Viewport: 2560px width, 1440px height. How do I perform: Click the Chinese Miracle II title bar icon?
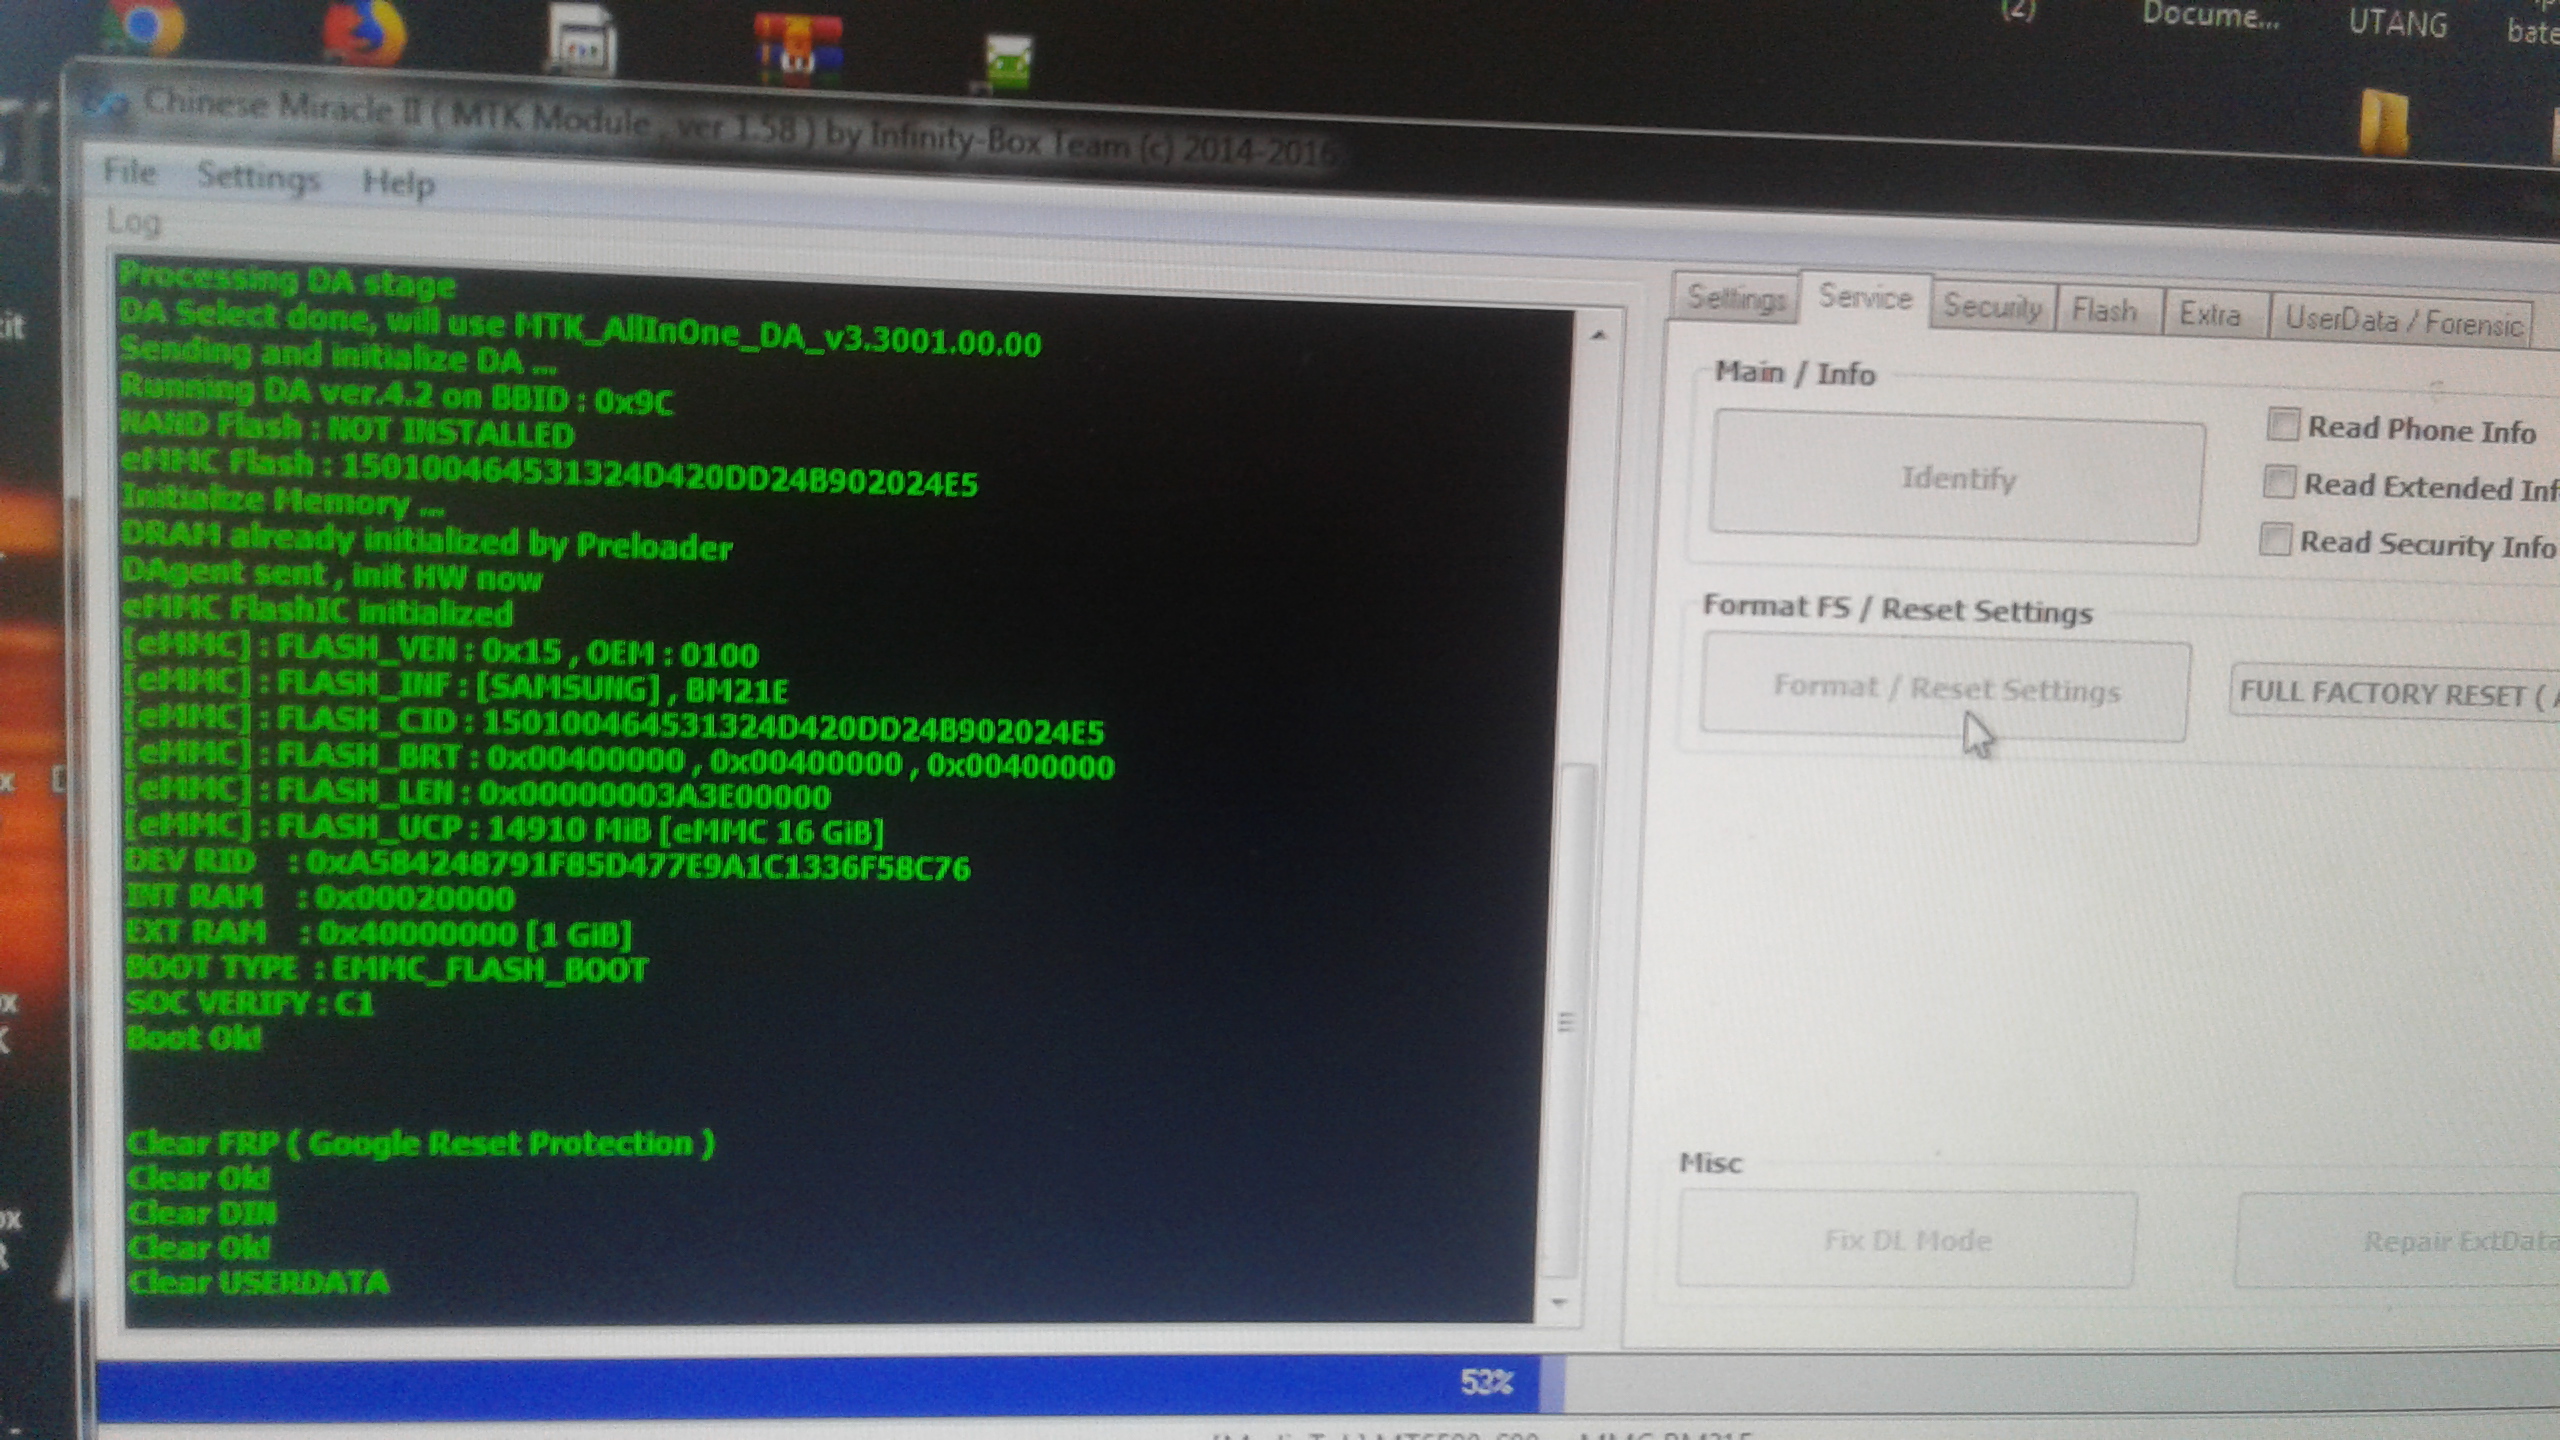tap(106, 103)
